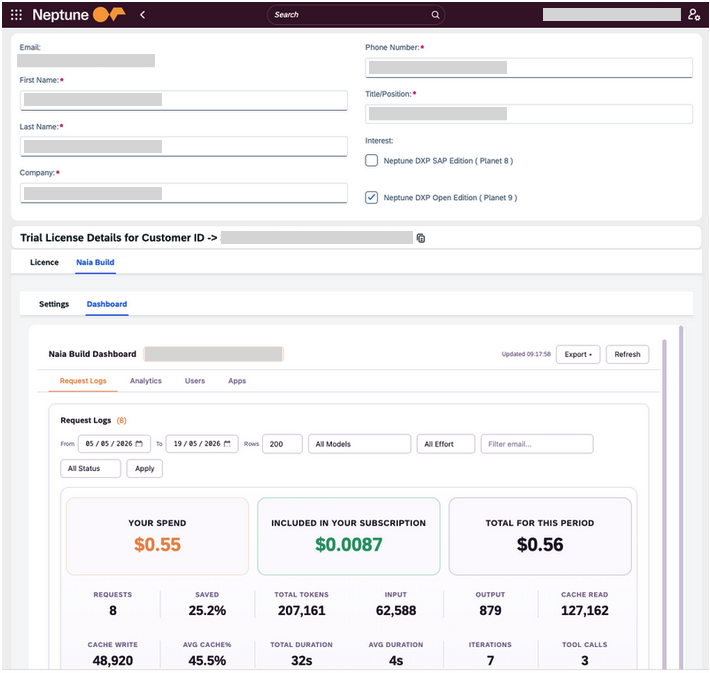Click the Last Name input field
The image size is (710, 673).
(184, 147)
